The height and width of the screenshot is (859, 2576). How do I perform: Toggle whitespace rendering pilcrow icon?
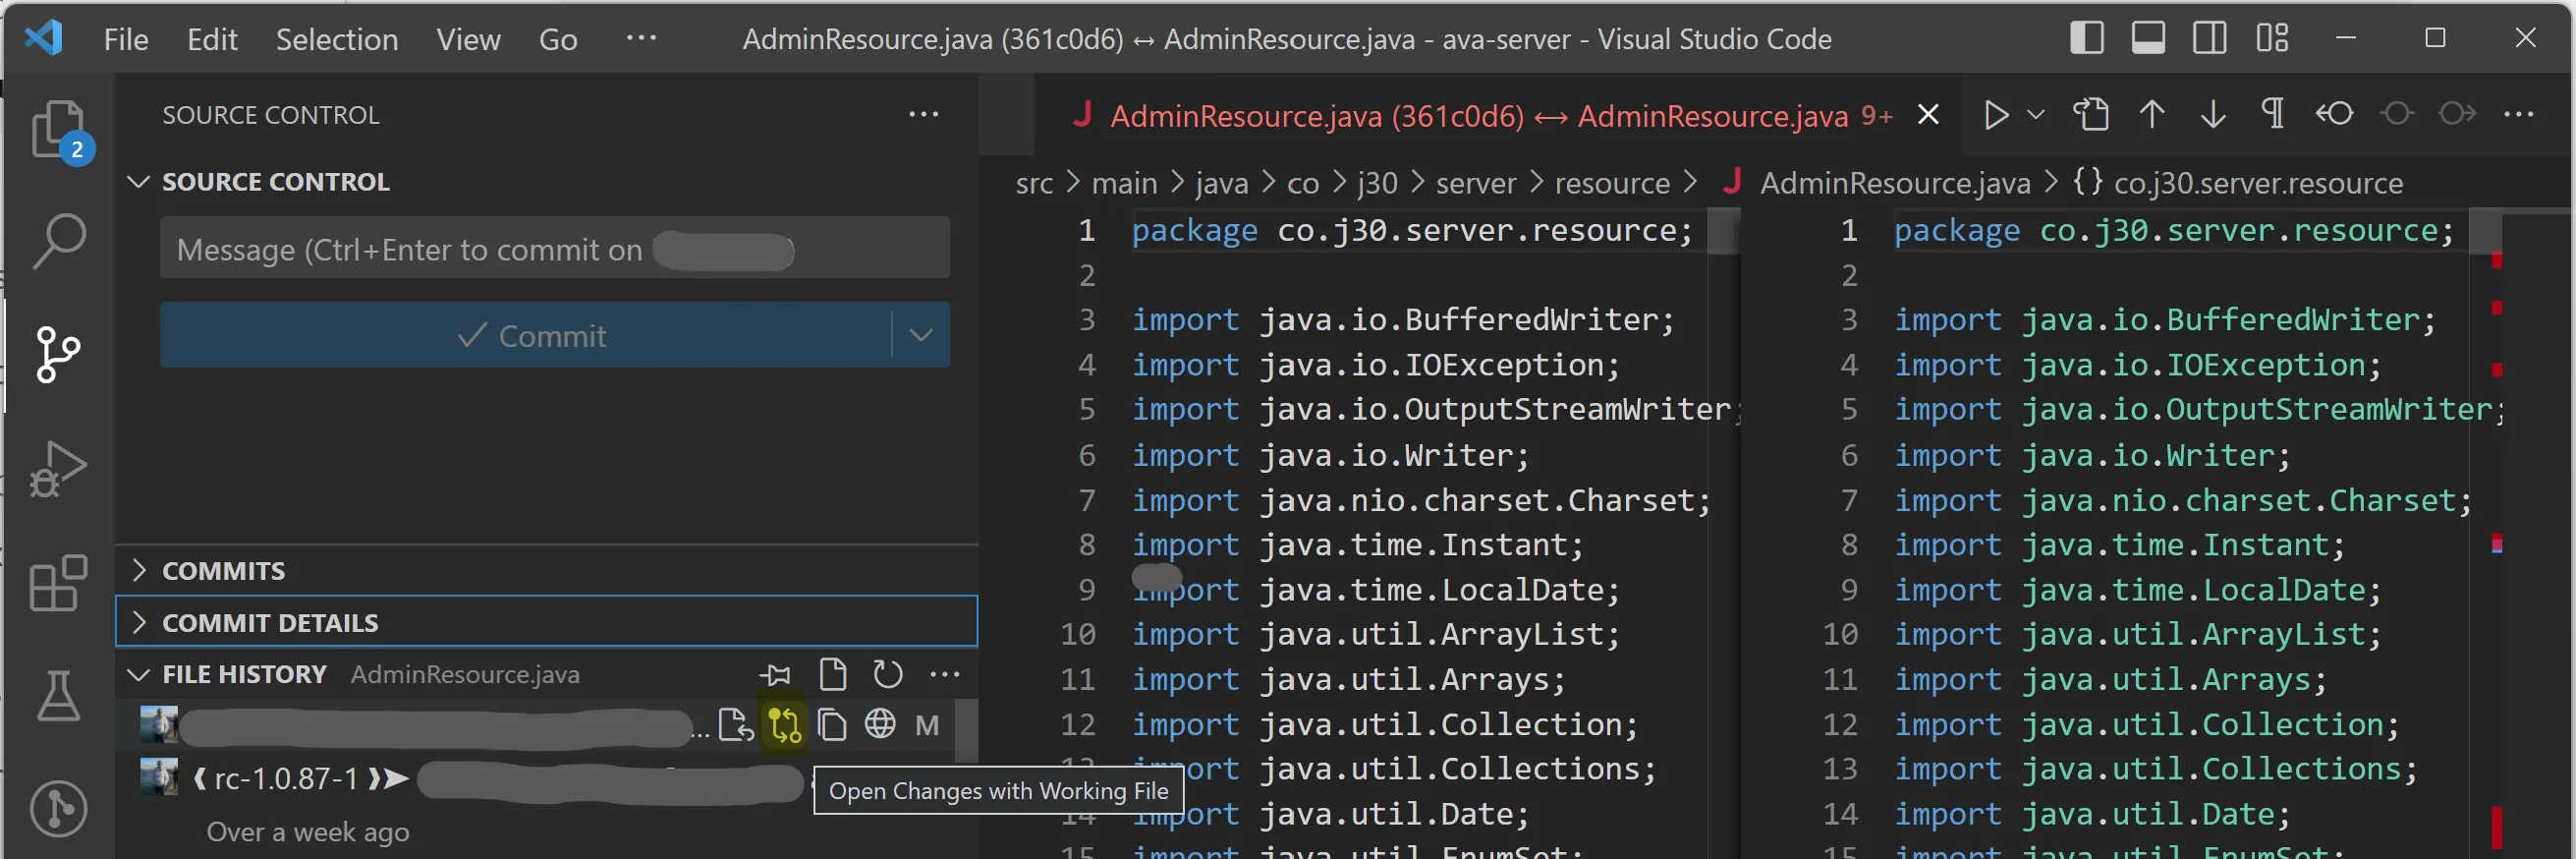coord(2273,115)
